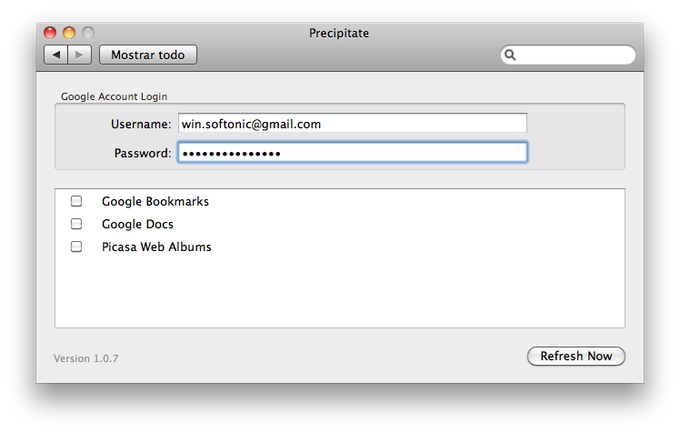Select the Google Bookmarks list row label
680x433 pixels.
[155, 201]
